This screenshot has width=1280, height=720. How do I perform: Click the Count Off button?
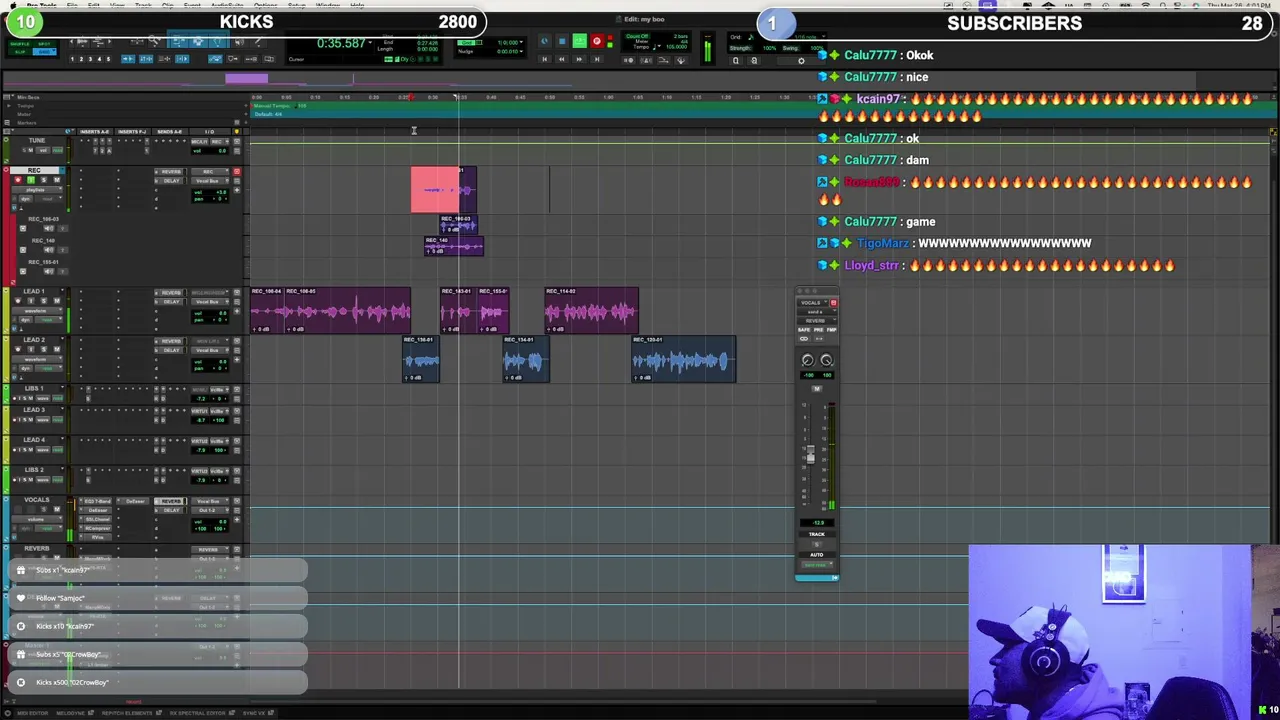click(x=637, y=36)
